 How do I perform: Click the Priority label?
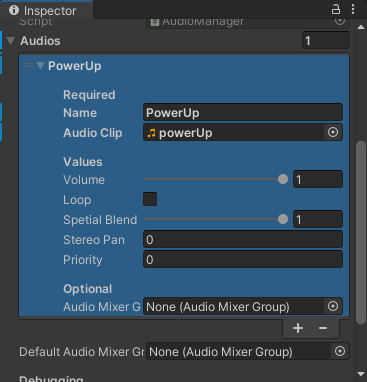82,260
